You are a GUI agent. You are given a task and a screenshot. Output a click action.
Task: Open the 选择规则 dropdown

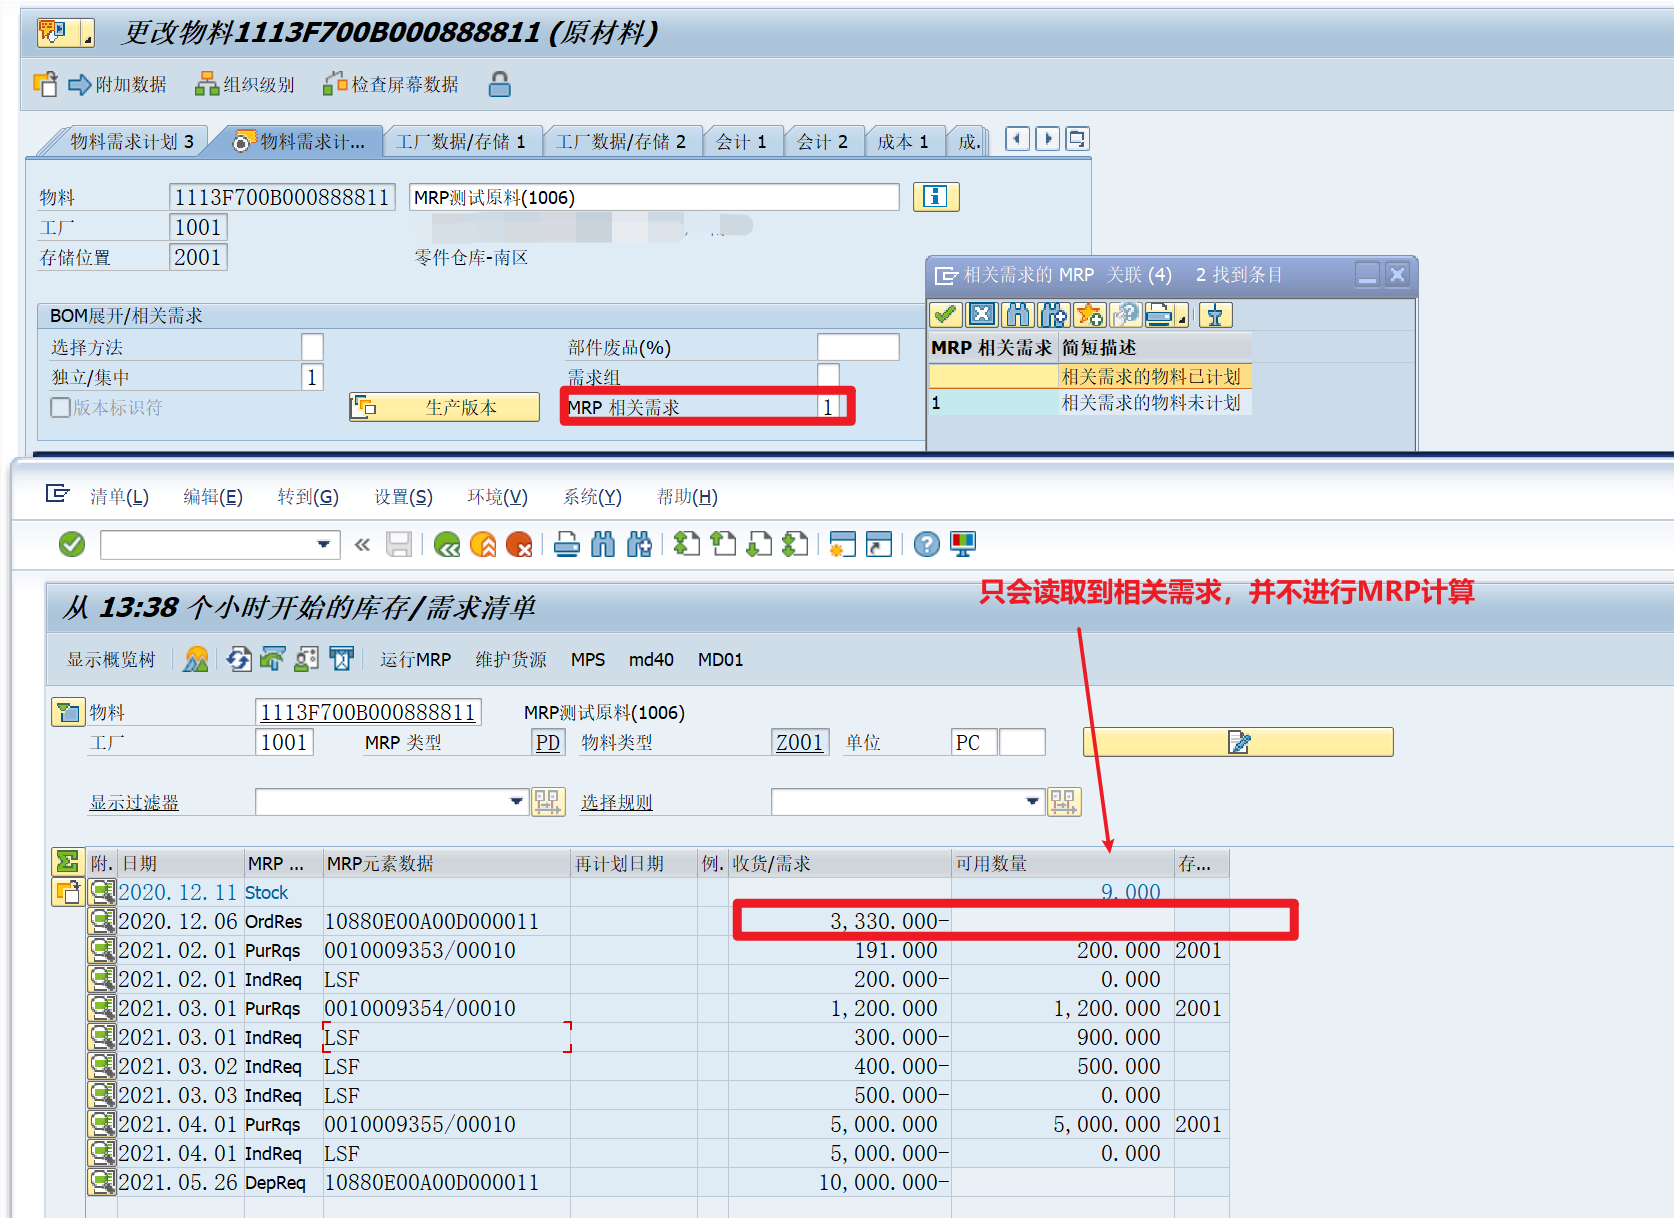(x=1031, y=801)
